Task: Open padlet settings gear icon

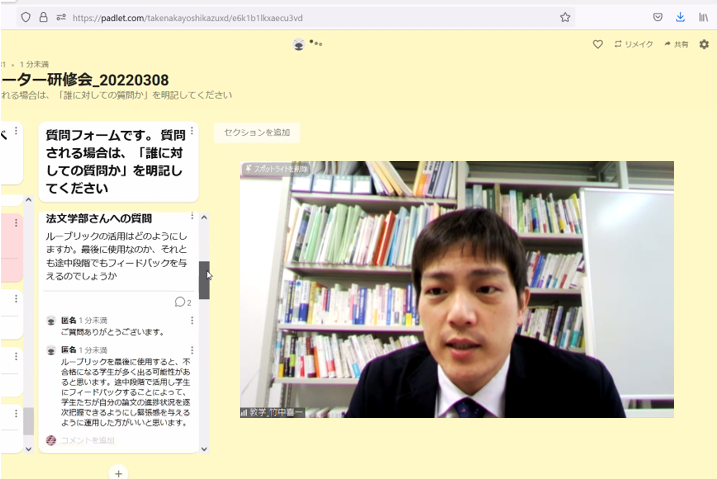Action: click(704, 44)
